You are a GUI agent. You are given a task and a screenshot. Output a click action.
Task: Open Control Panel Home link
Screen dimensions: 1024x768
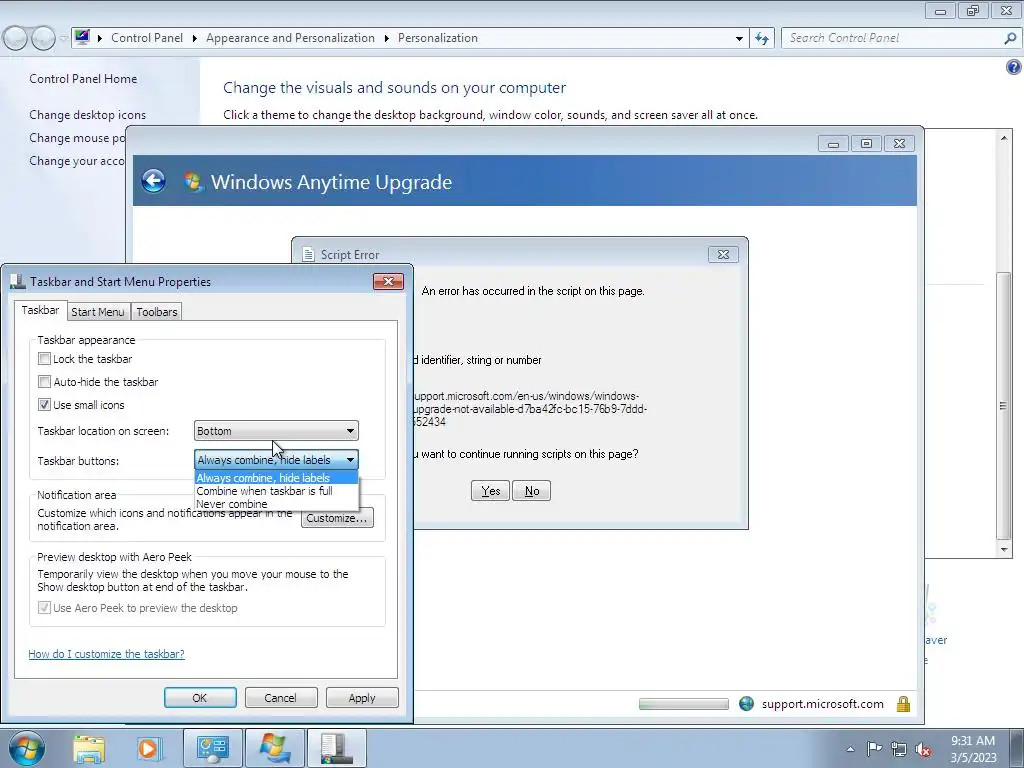(x=83, y=78)
